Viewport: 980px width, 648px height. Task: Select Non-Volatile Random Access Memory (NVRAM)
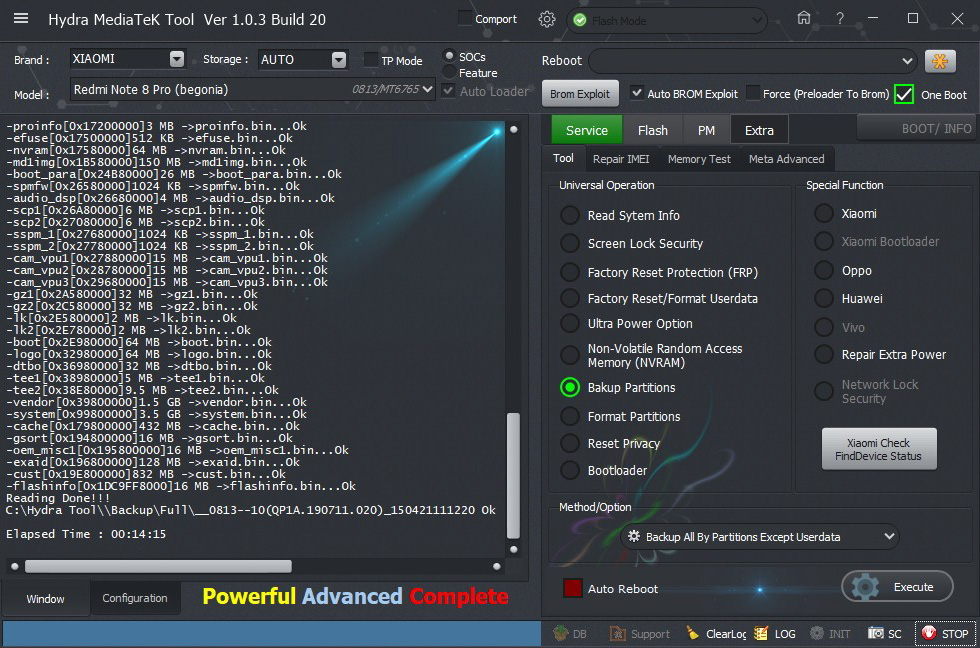(x=569, y=355)
